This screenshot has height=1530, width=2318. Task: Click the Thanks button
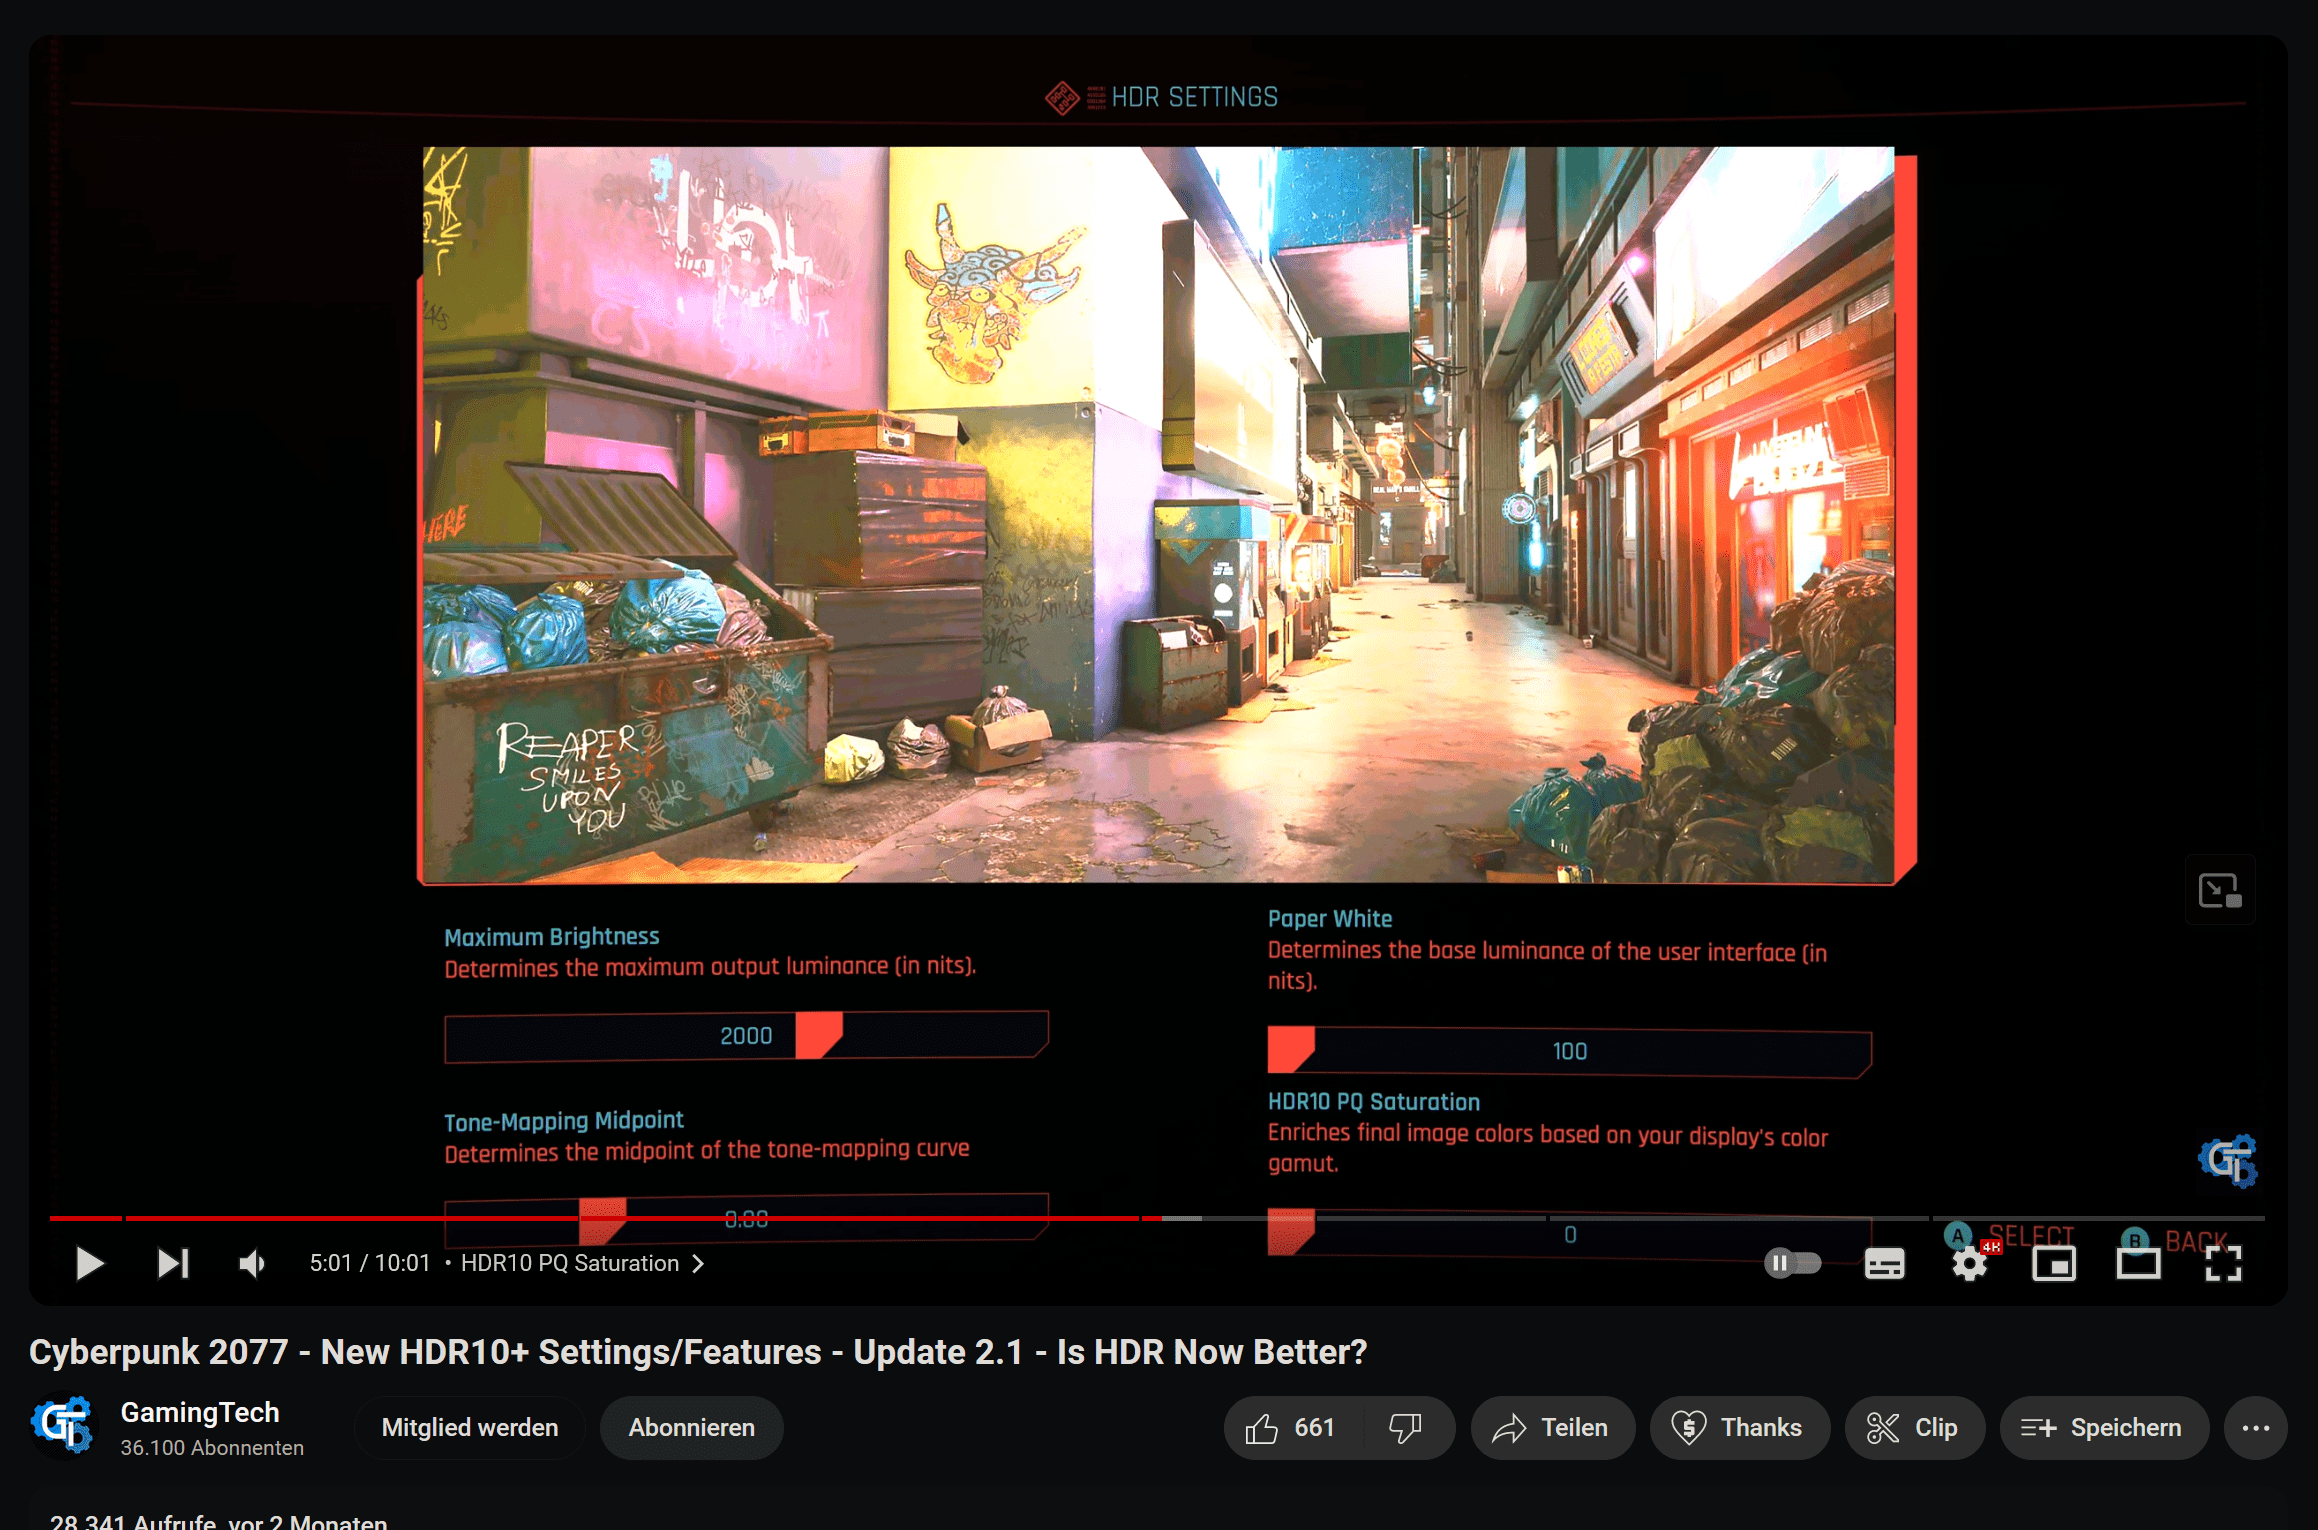(x=1739, y=1428)
